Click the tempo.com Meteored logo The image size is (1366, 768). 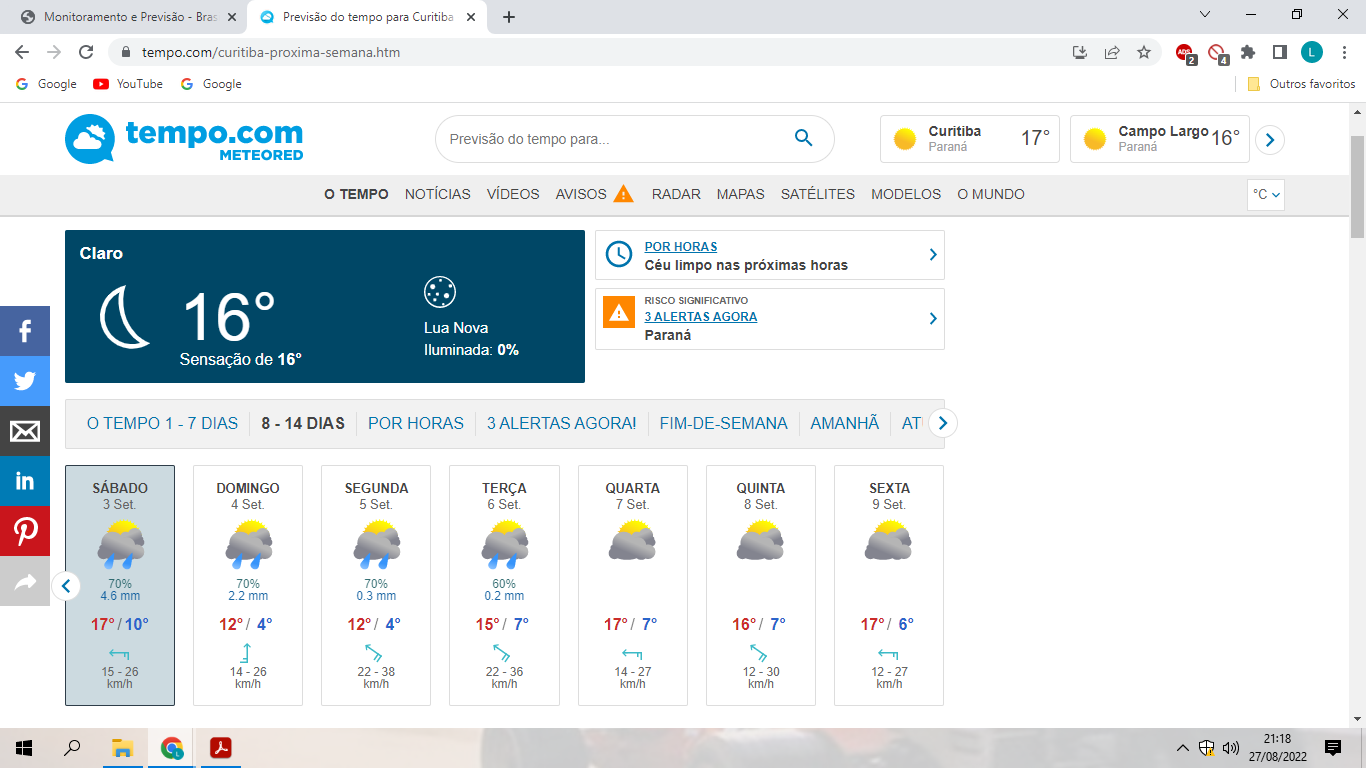click(x=184, y=139)
